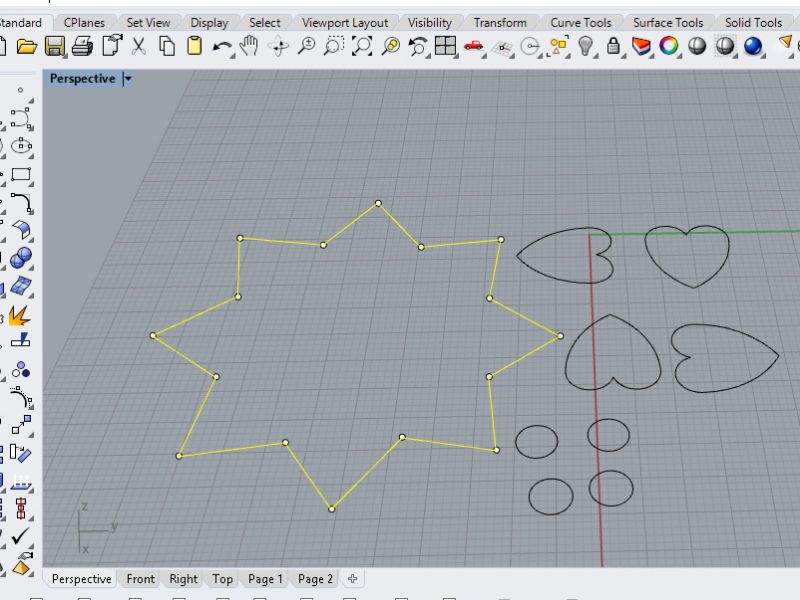Switch to the Transform toolbar tab
The height and width of the screenshot is (600, 800).
pos(500,23)
